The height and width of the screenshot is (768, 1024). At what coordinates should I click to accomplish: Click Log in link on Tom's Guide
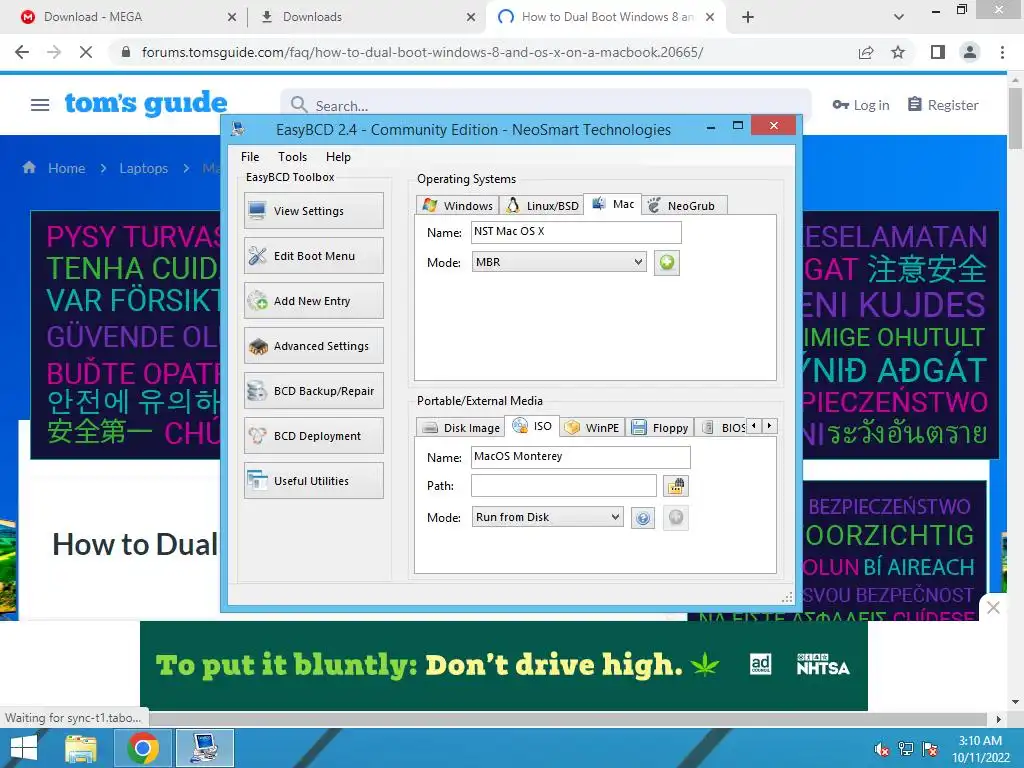pos(861,105)
